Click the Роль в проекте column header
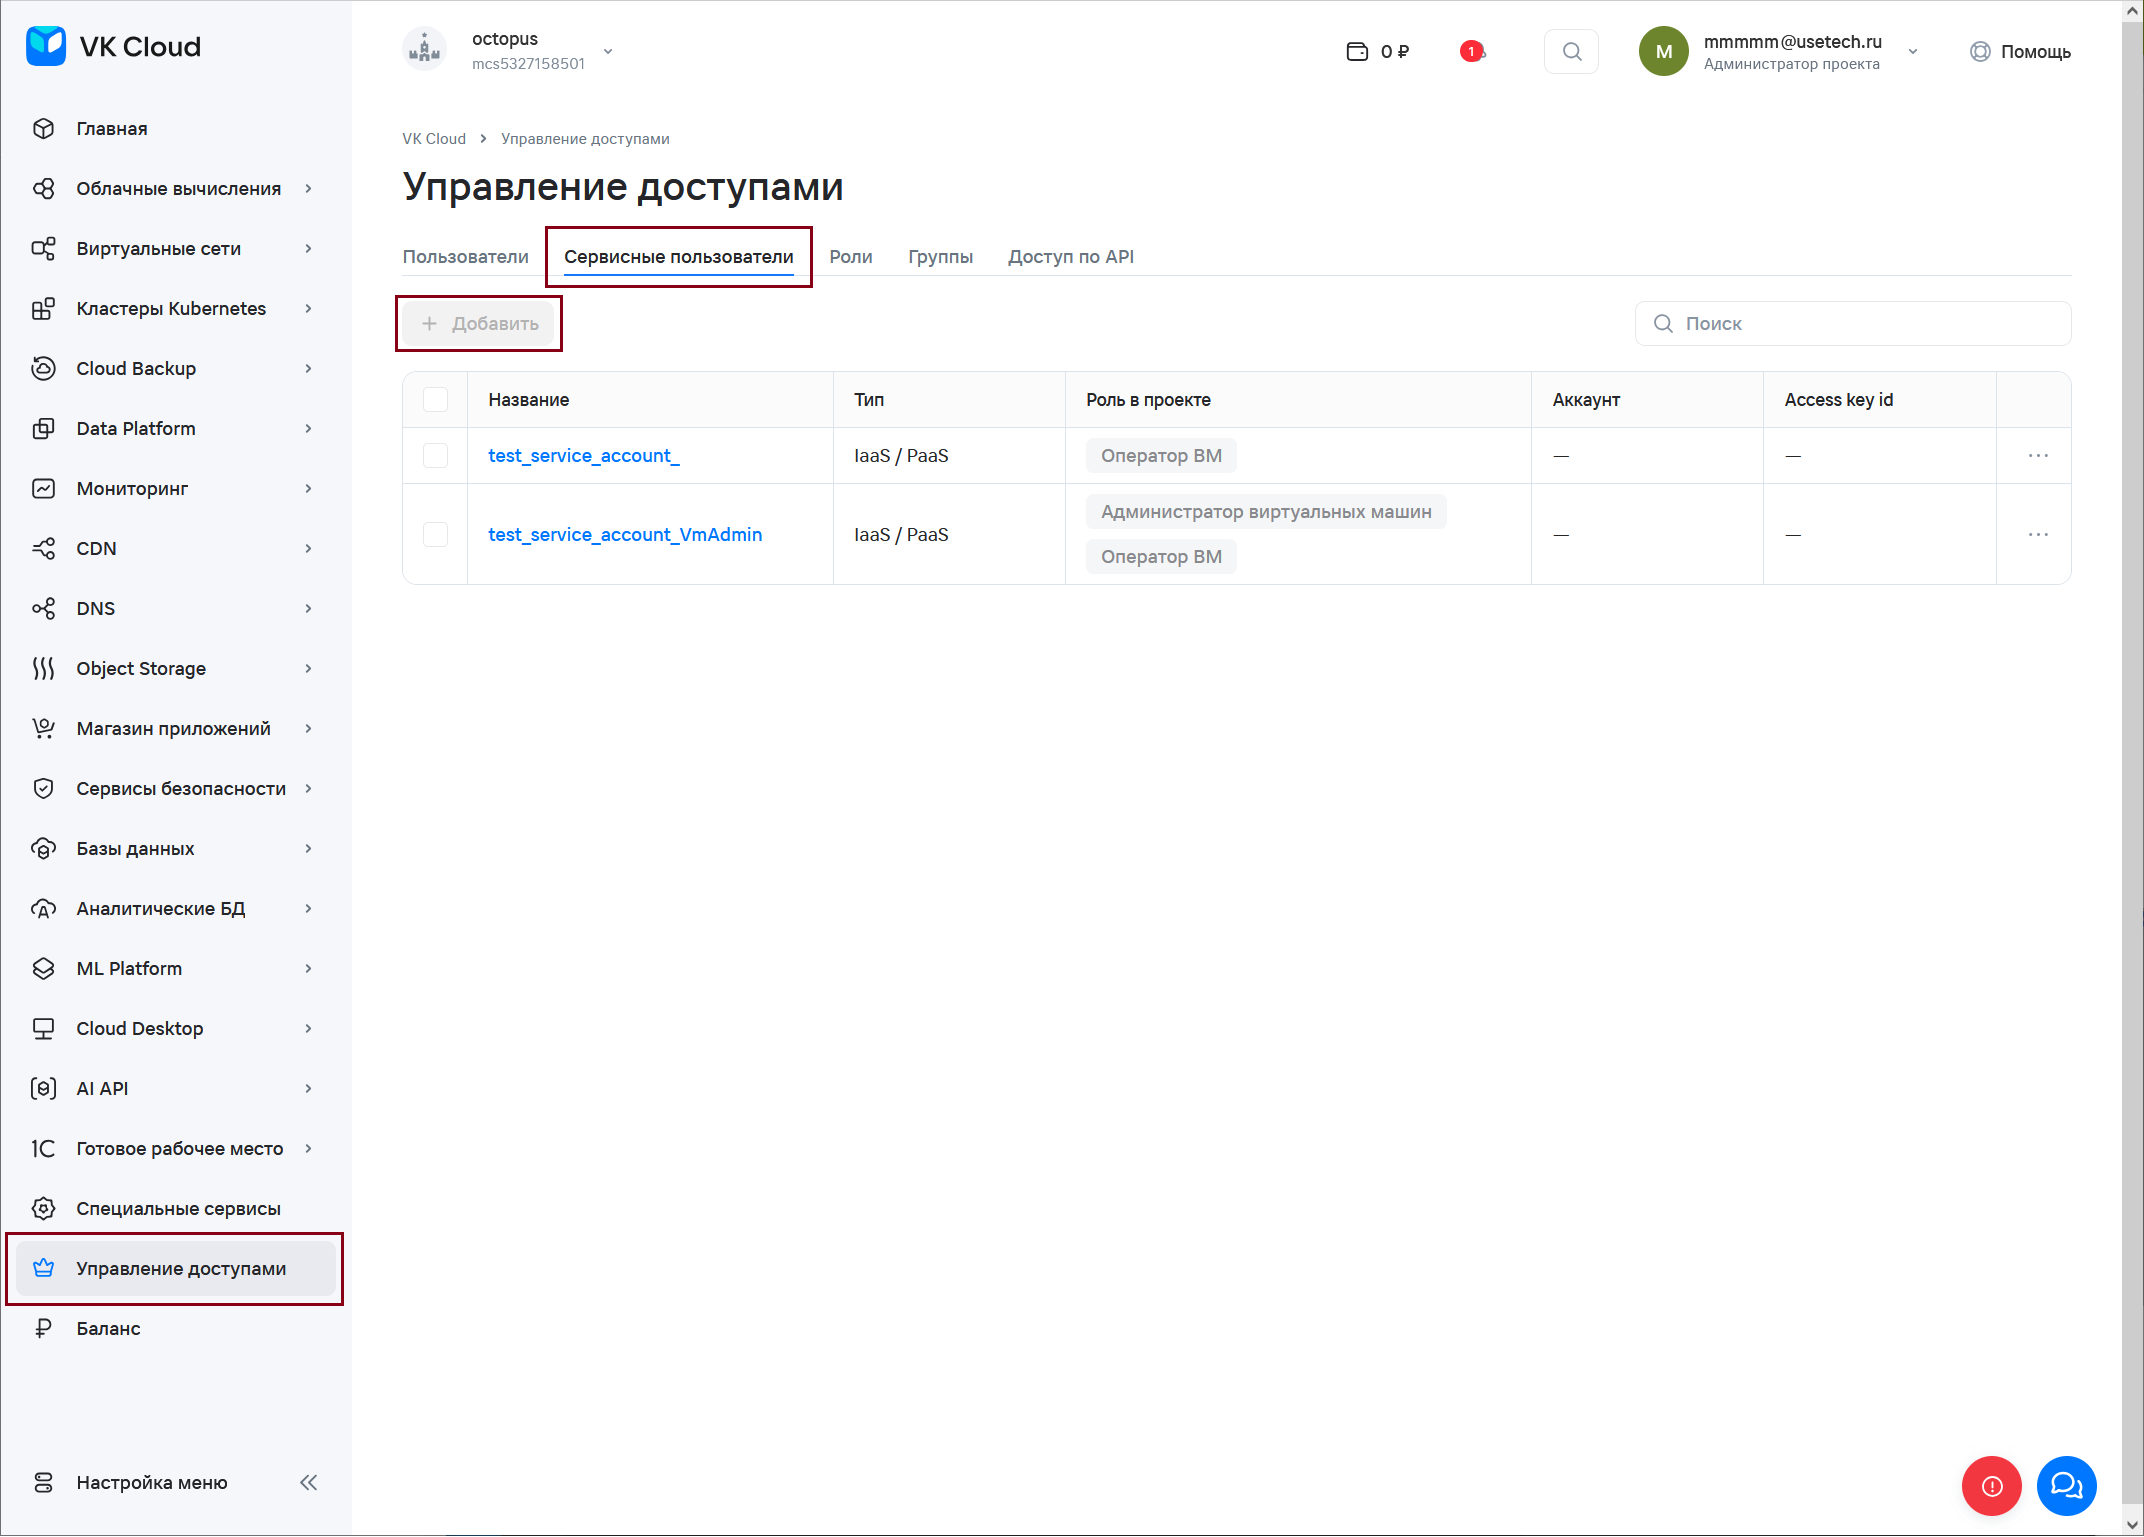The image size is (2144, 1537). [x=1148, y=400]
